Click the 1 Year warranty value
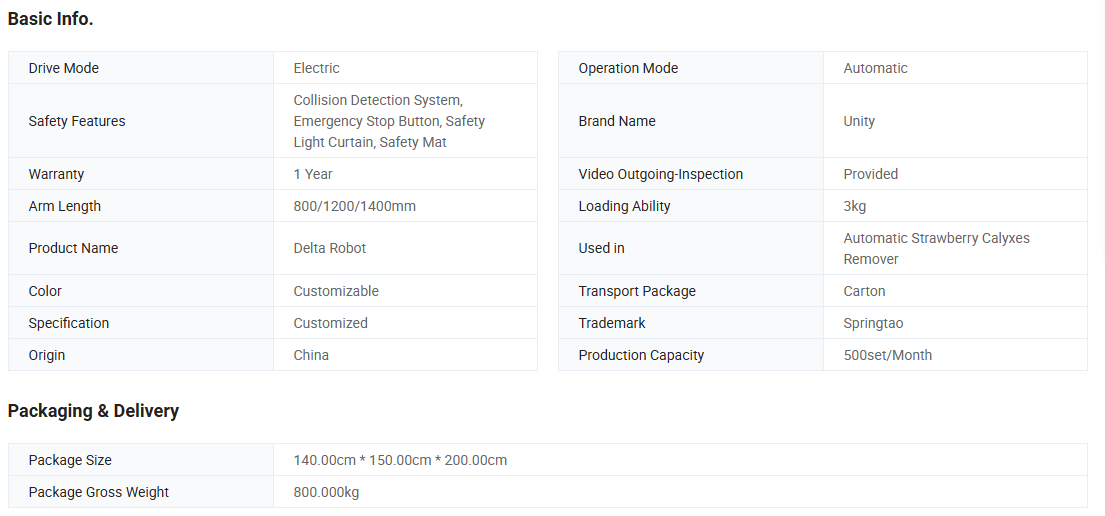1105x516 pixels. pos(313,174)
